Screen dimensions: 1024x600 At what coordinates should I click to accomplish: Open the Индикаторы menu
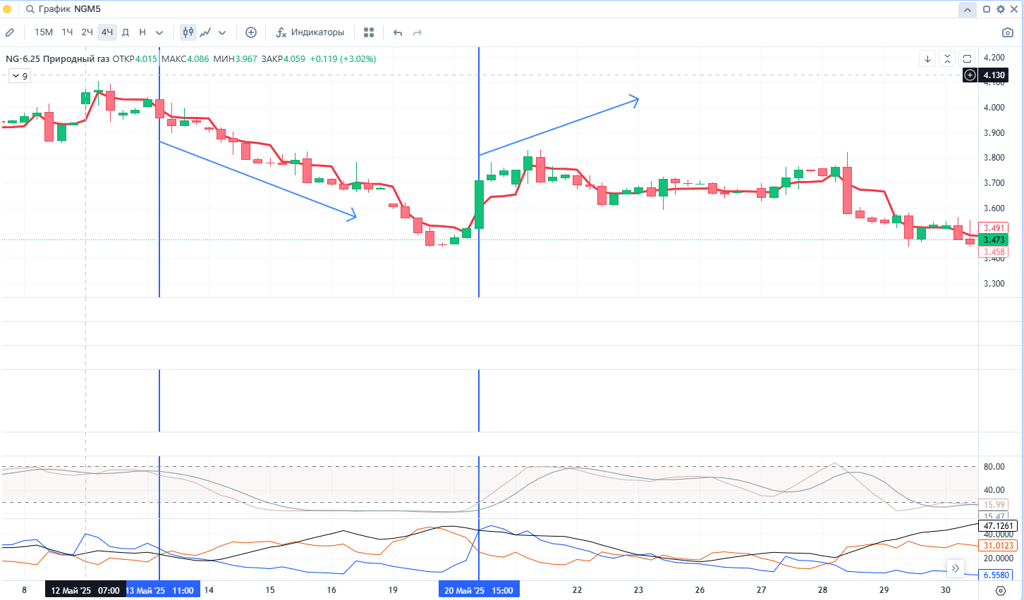pos(310,32)
